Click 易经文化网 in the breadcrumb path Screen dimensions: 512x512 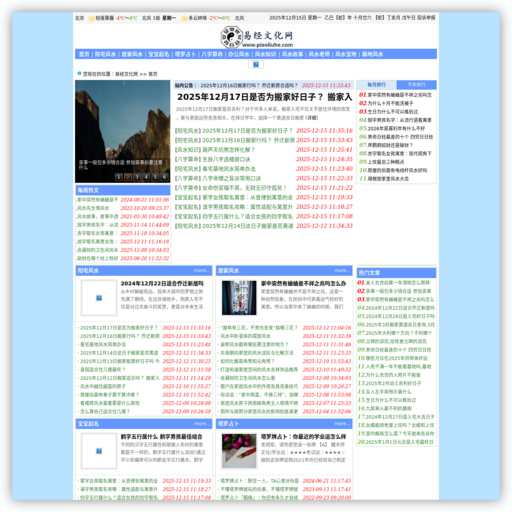(126, 74)
